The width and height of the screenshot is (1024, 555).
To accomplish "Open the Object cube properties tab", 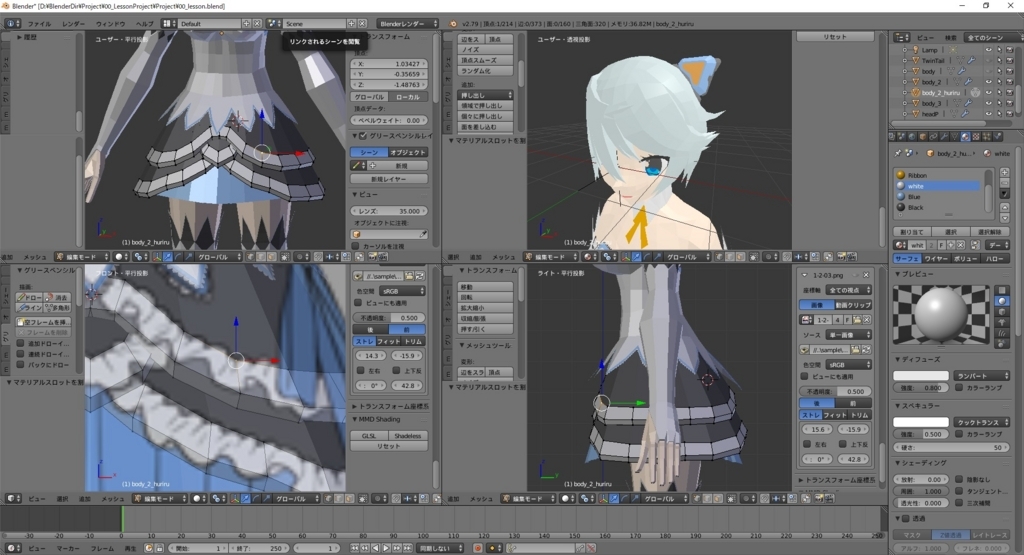I will click(922, 136).
